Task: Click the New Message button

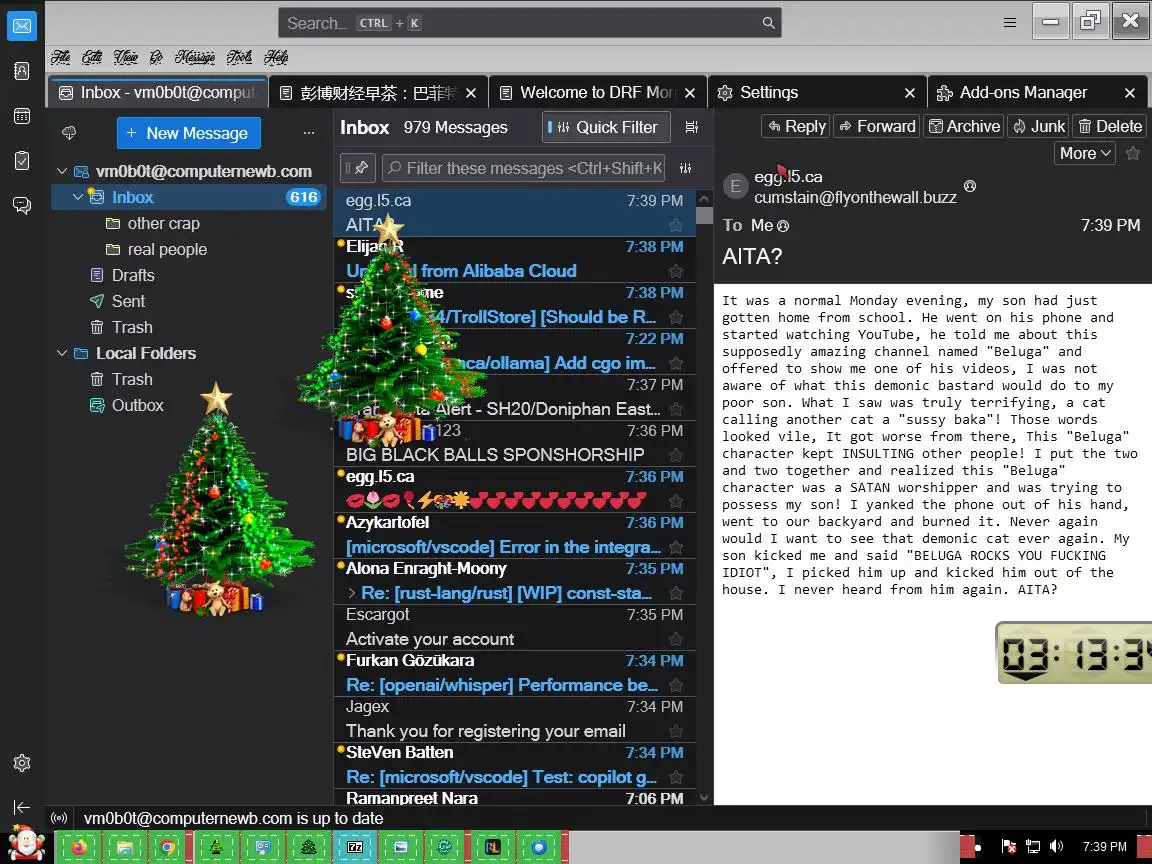Action: tap(189, 133)
